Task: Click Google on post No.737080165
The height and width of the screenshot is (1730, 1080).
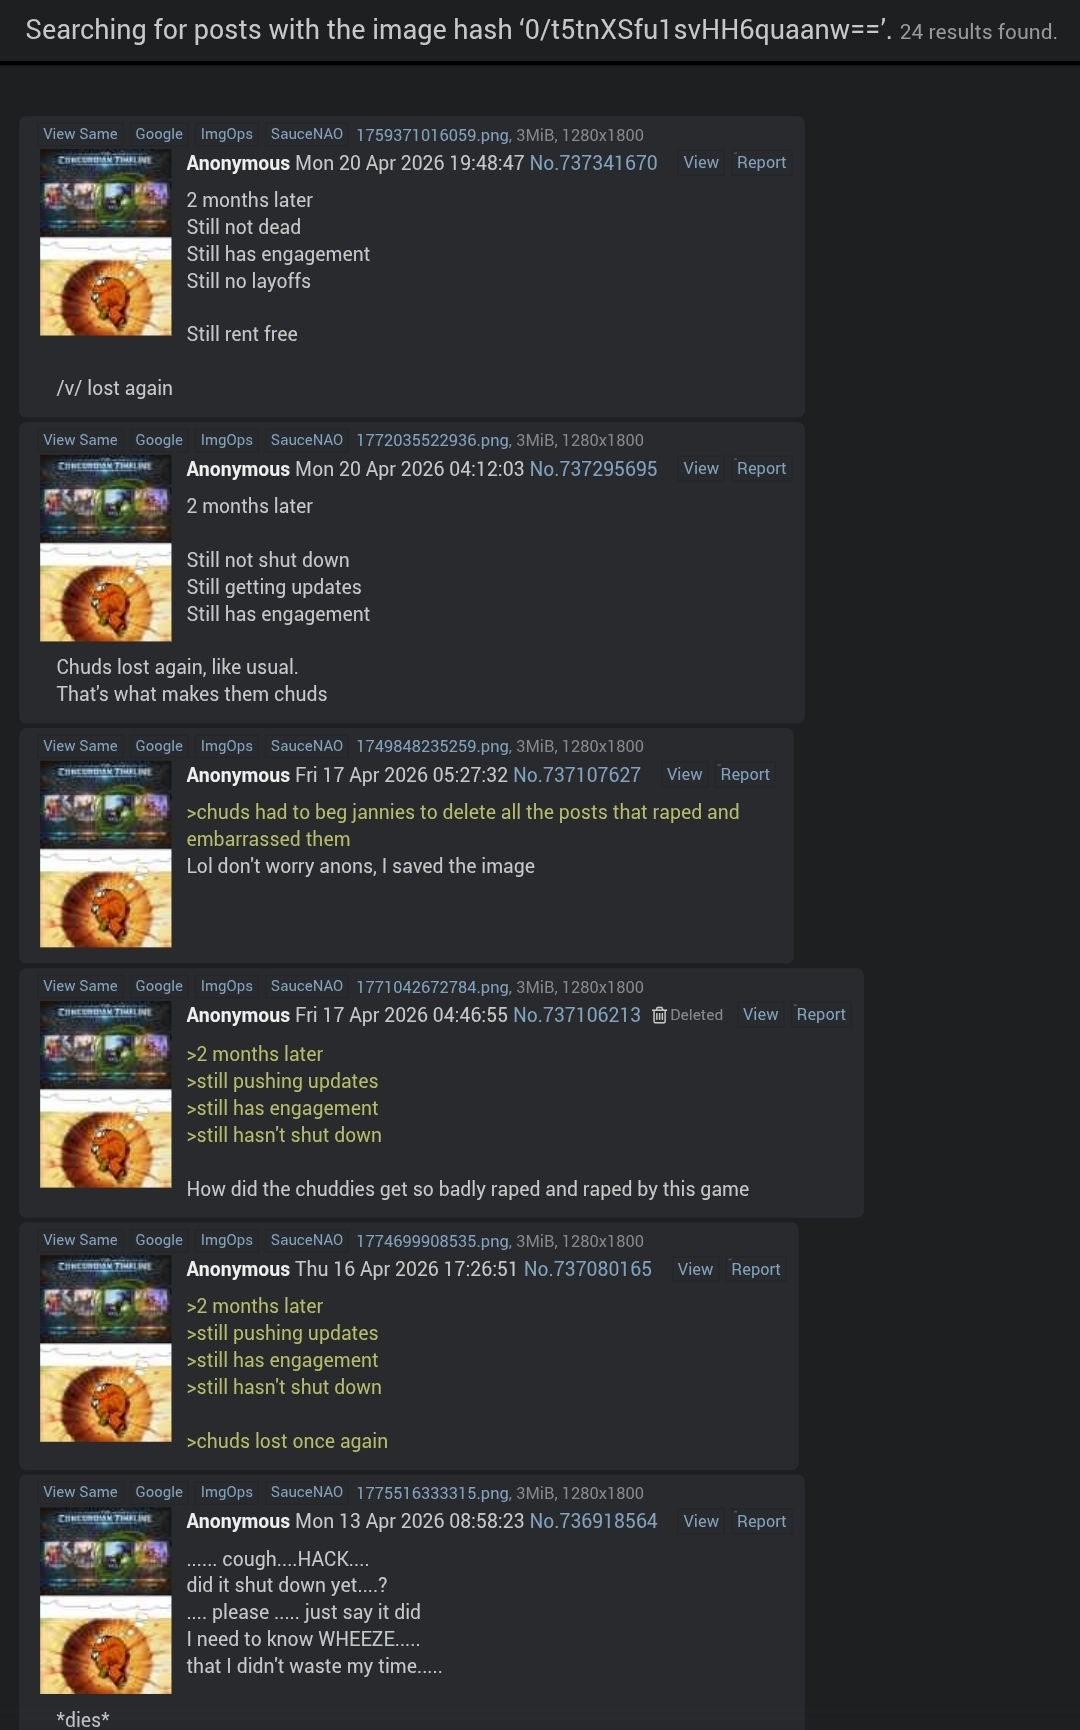Action: coord(159,1240)
